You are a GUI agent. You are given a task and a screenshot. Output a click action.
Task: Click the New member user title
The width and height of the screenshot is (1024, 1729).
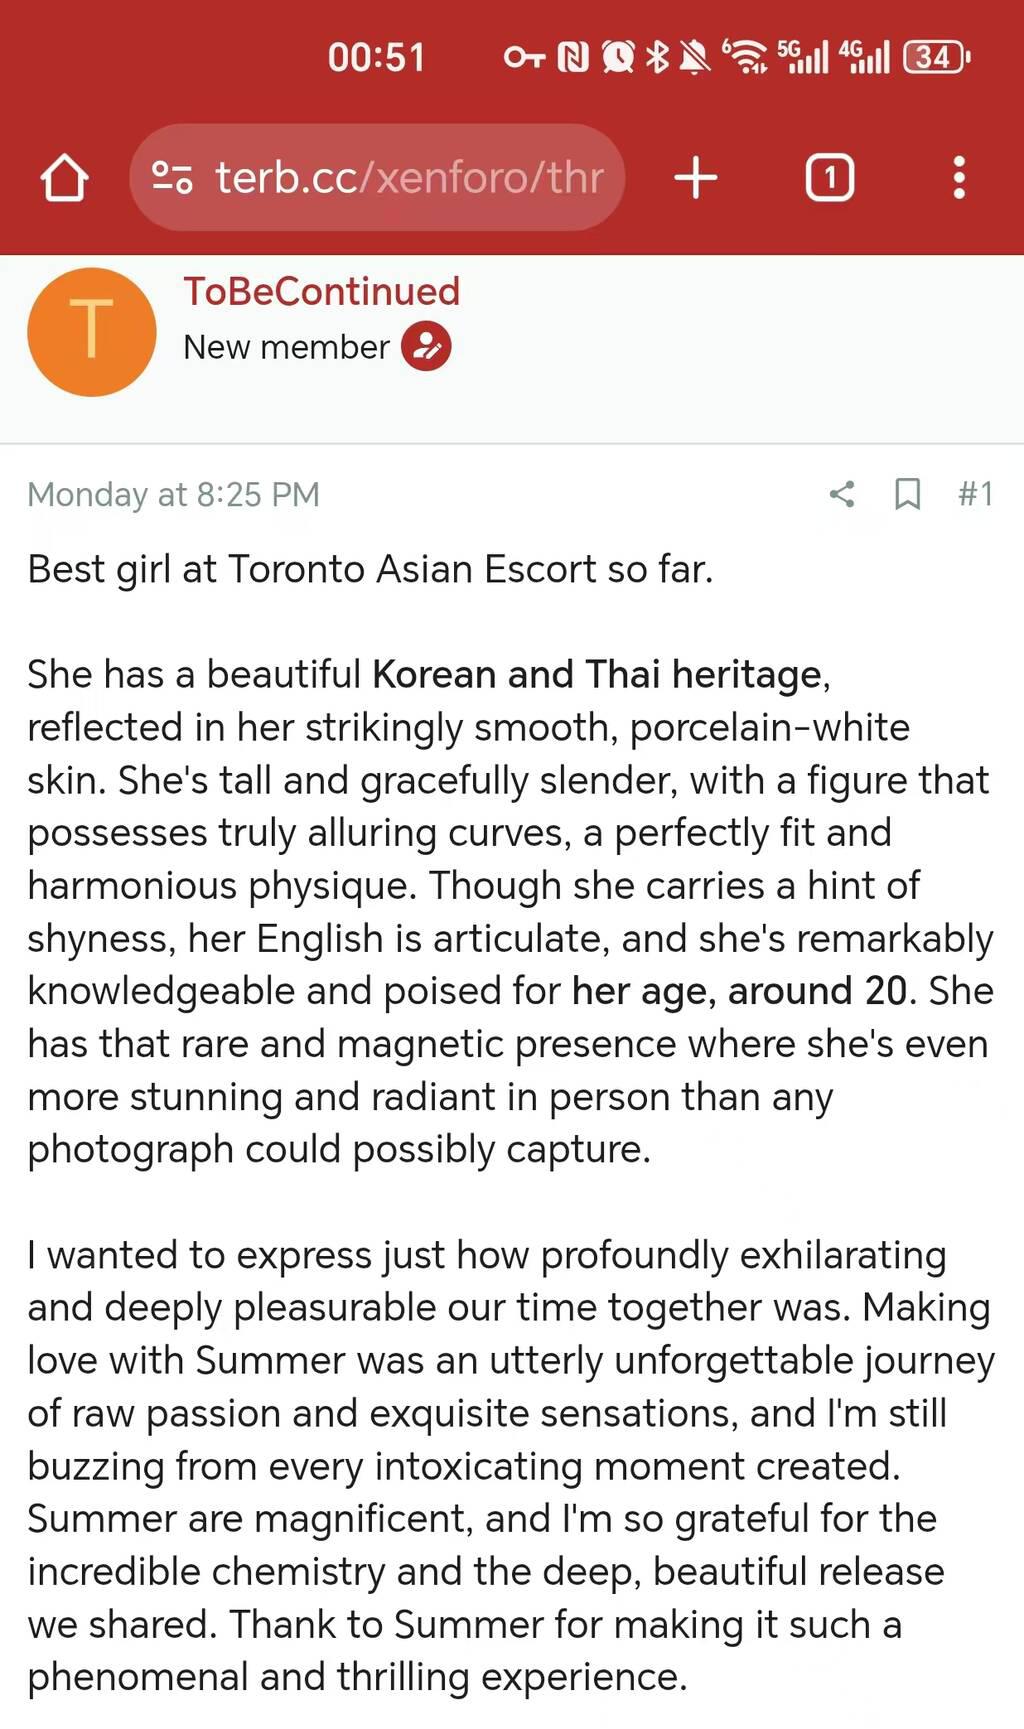coord(286,347)
